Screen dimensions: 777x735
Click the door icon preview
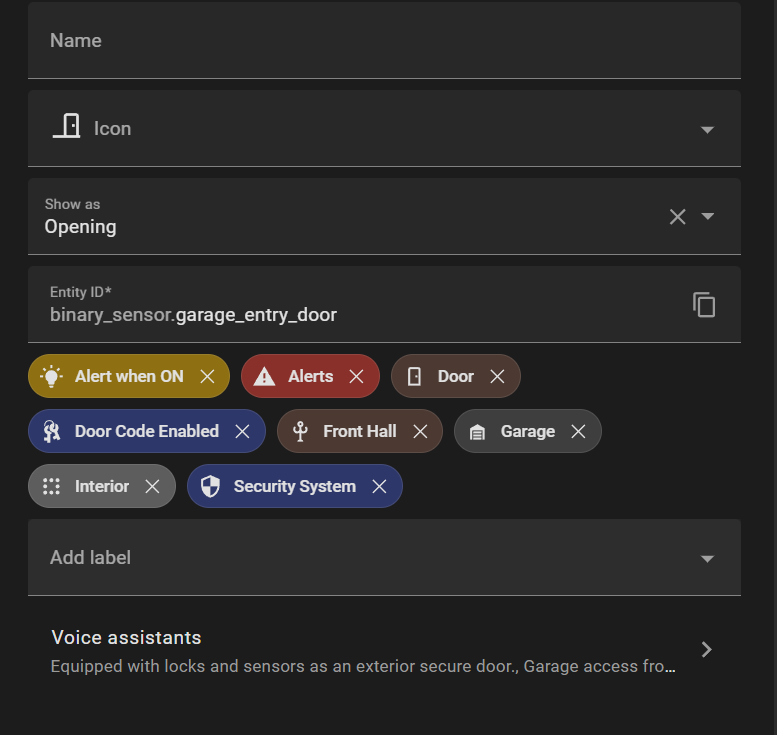click(x=67, y=127)
